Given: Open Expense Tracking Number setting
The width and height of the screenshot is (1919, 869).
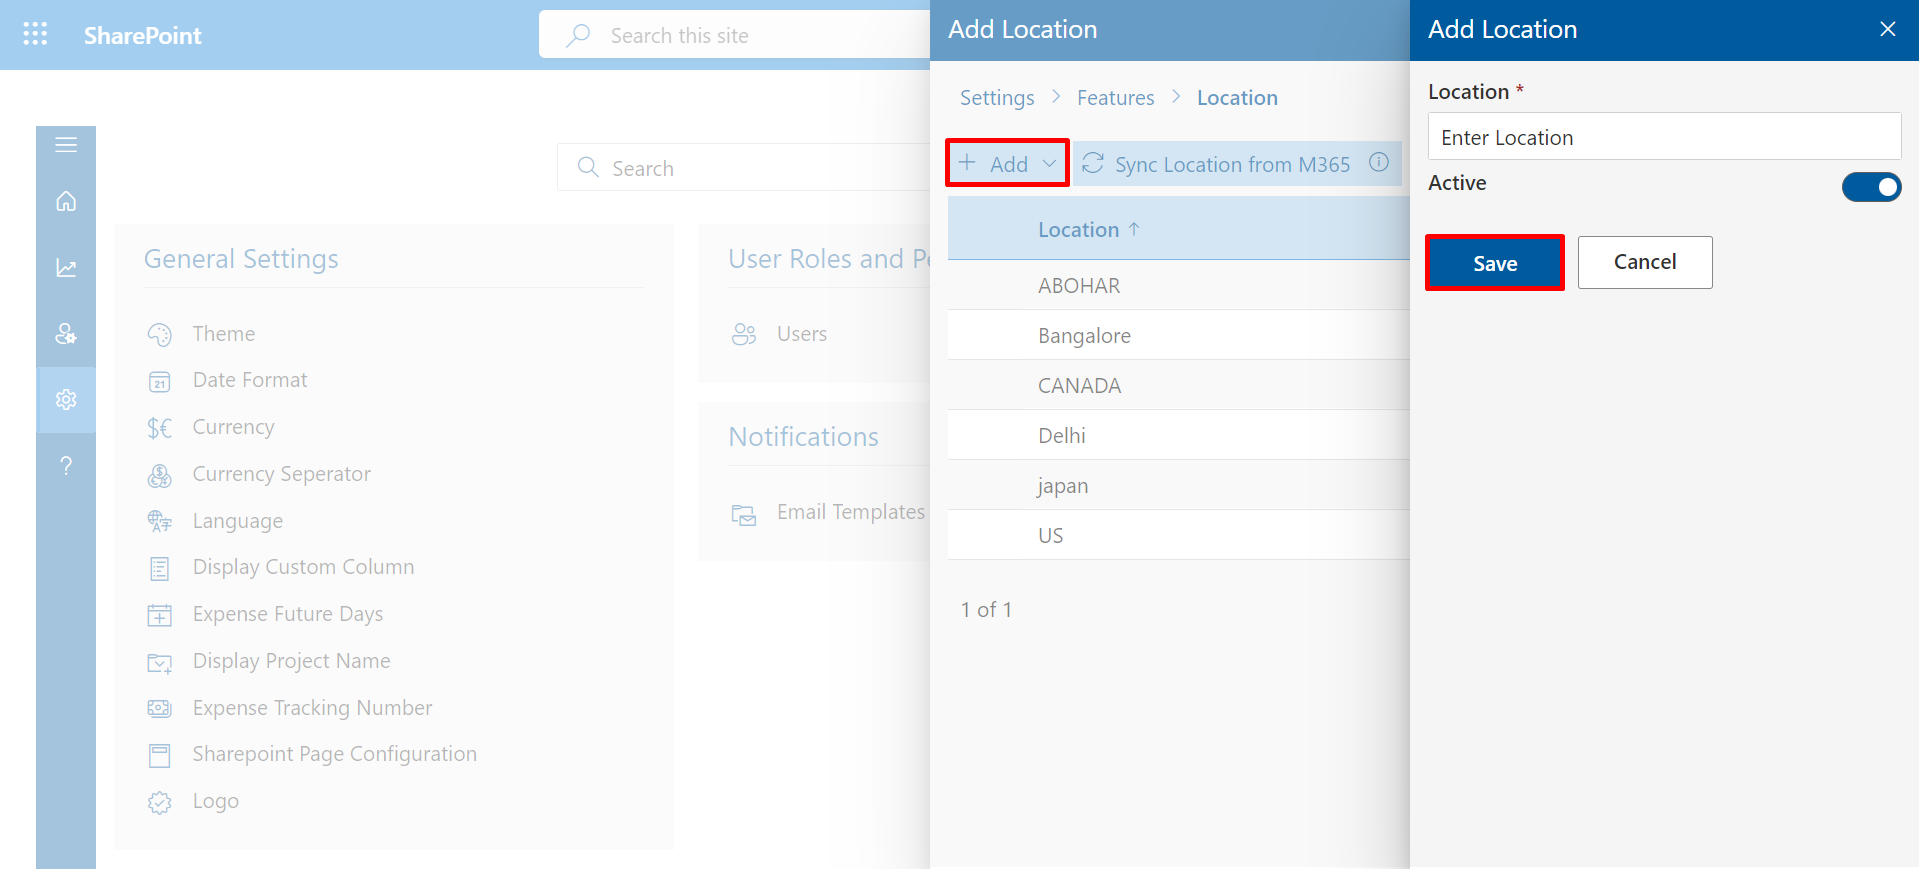Looking at the screenshot, I should [312, 708].
